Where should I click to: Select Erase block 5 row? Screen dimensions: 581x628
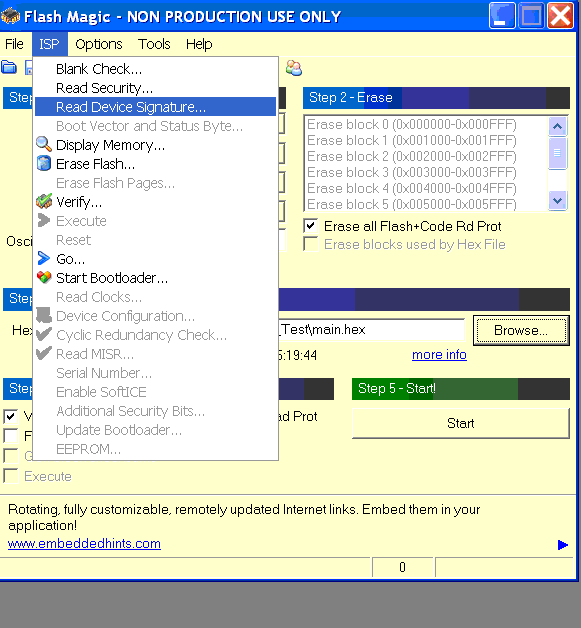pyautogui.click(x=426, y=204)
